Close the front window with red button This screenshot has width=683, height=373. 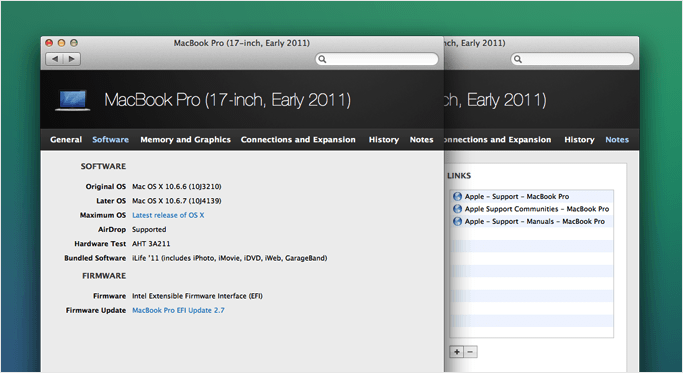[x=49, y=43]
